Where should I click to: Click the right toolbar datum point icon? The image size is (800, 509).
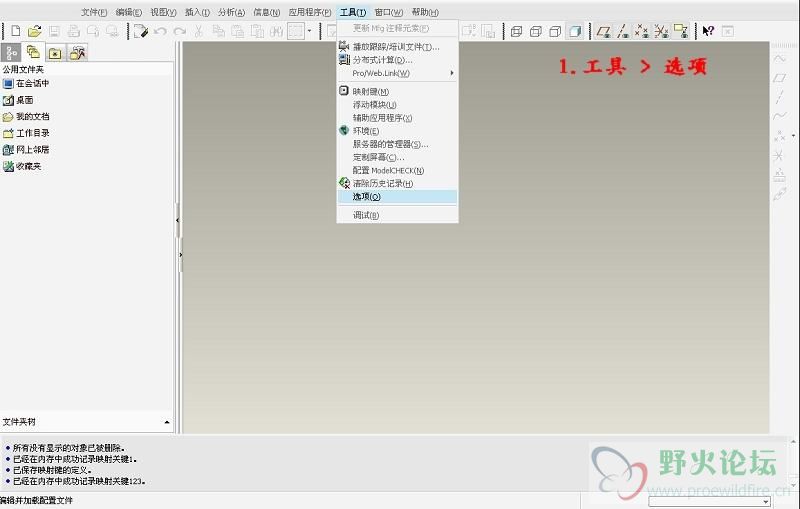point(779,136)
